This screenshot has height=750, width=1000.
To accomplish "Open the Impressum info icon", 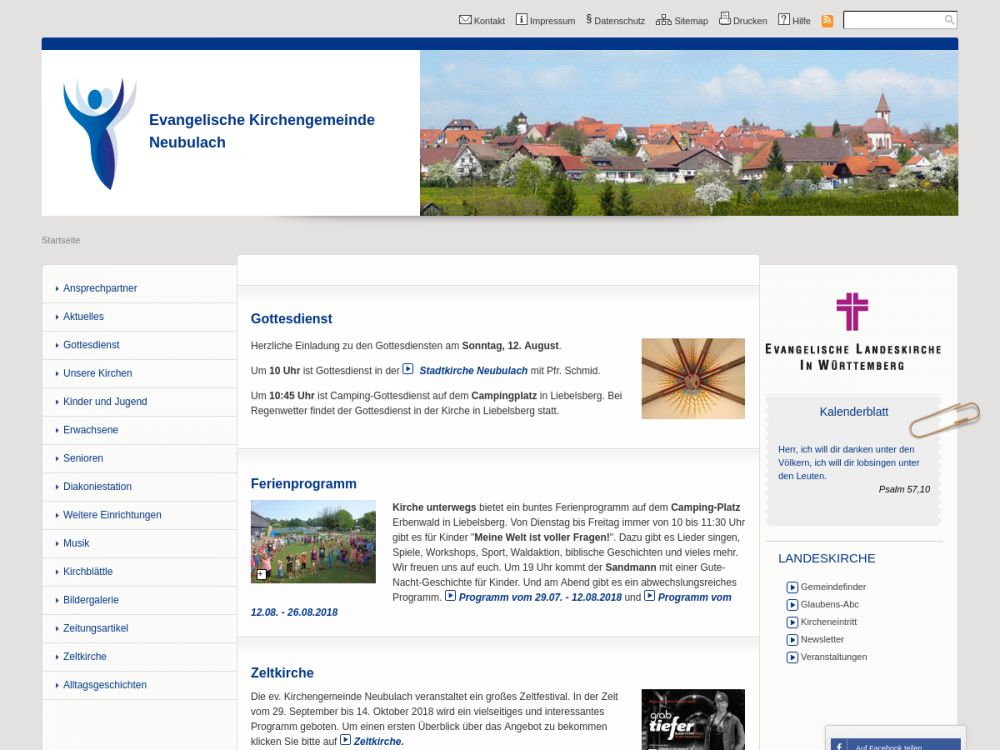I will [521, 20].
